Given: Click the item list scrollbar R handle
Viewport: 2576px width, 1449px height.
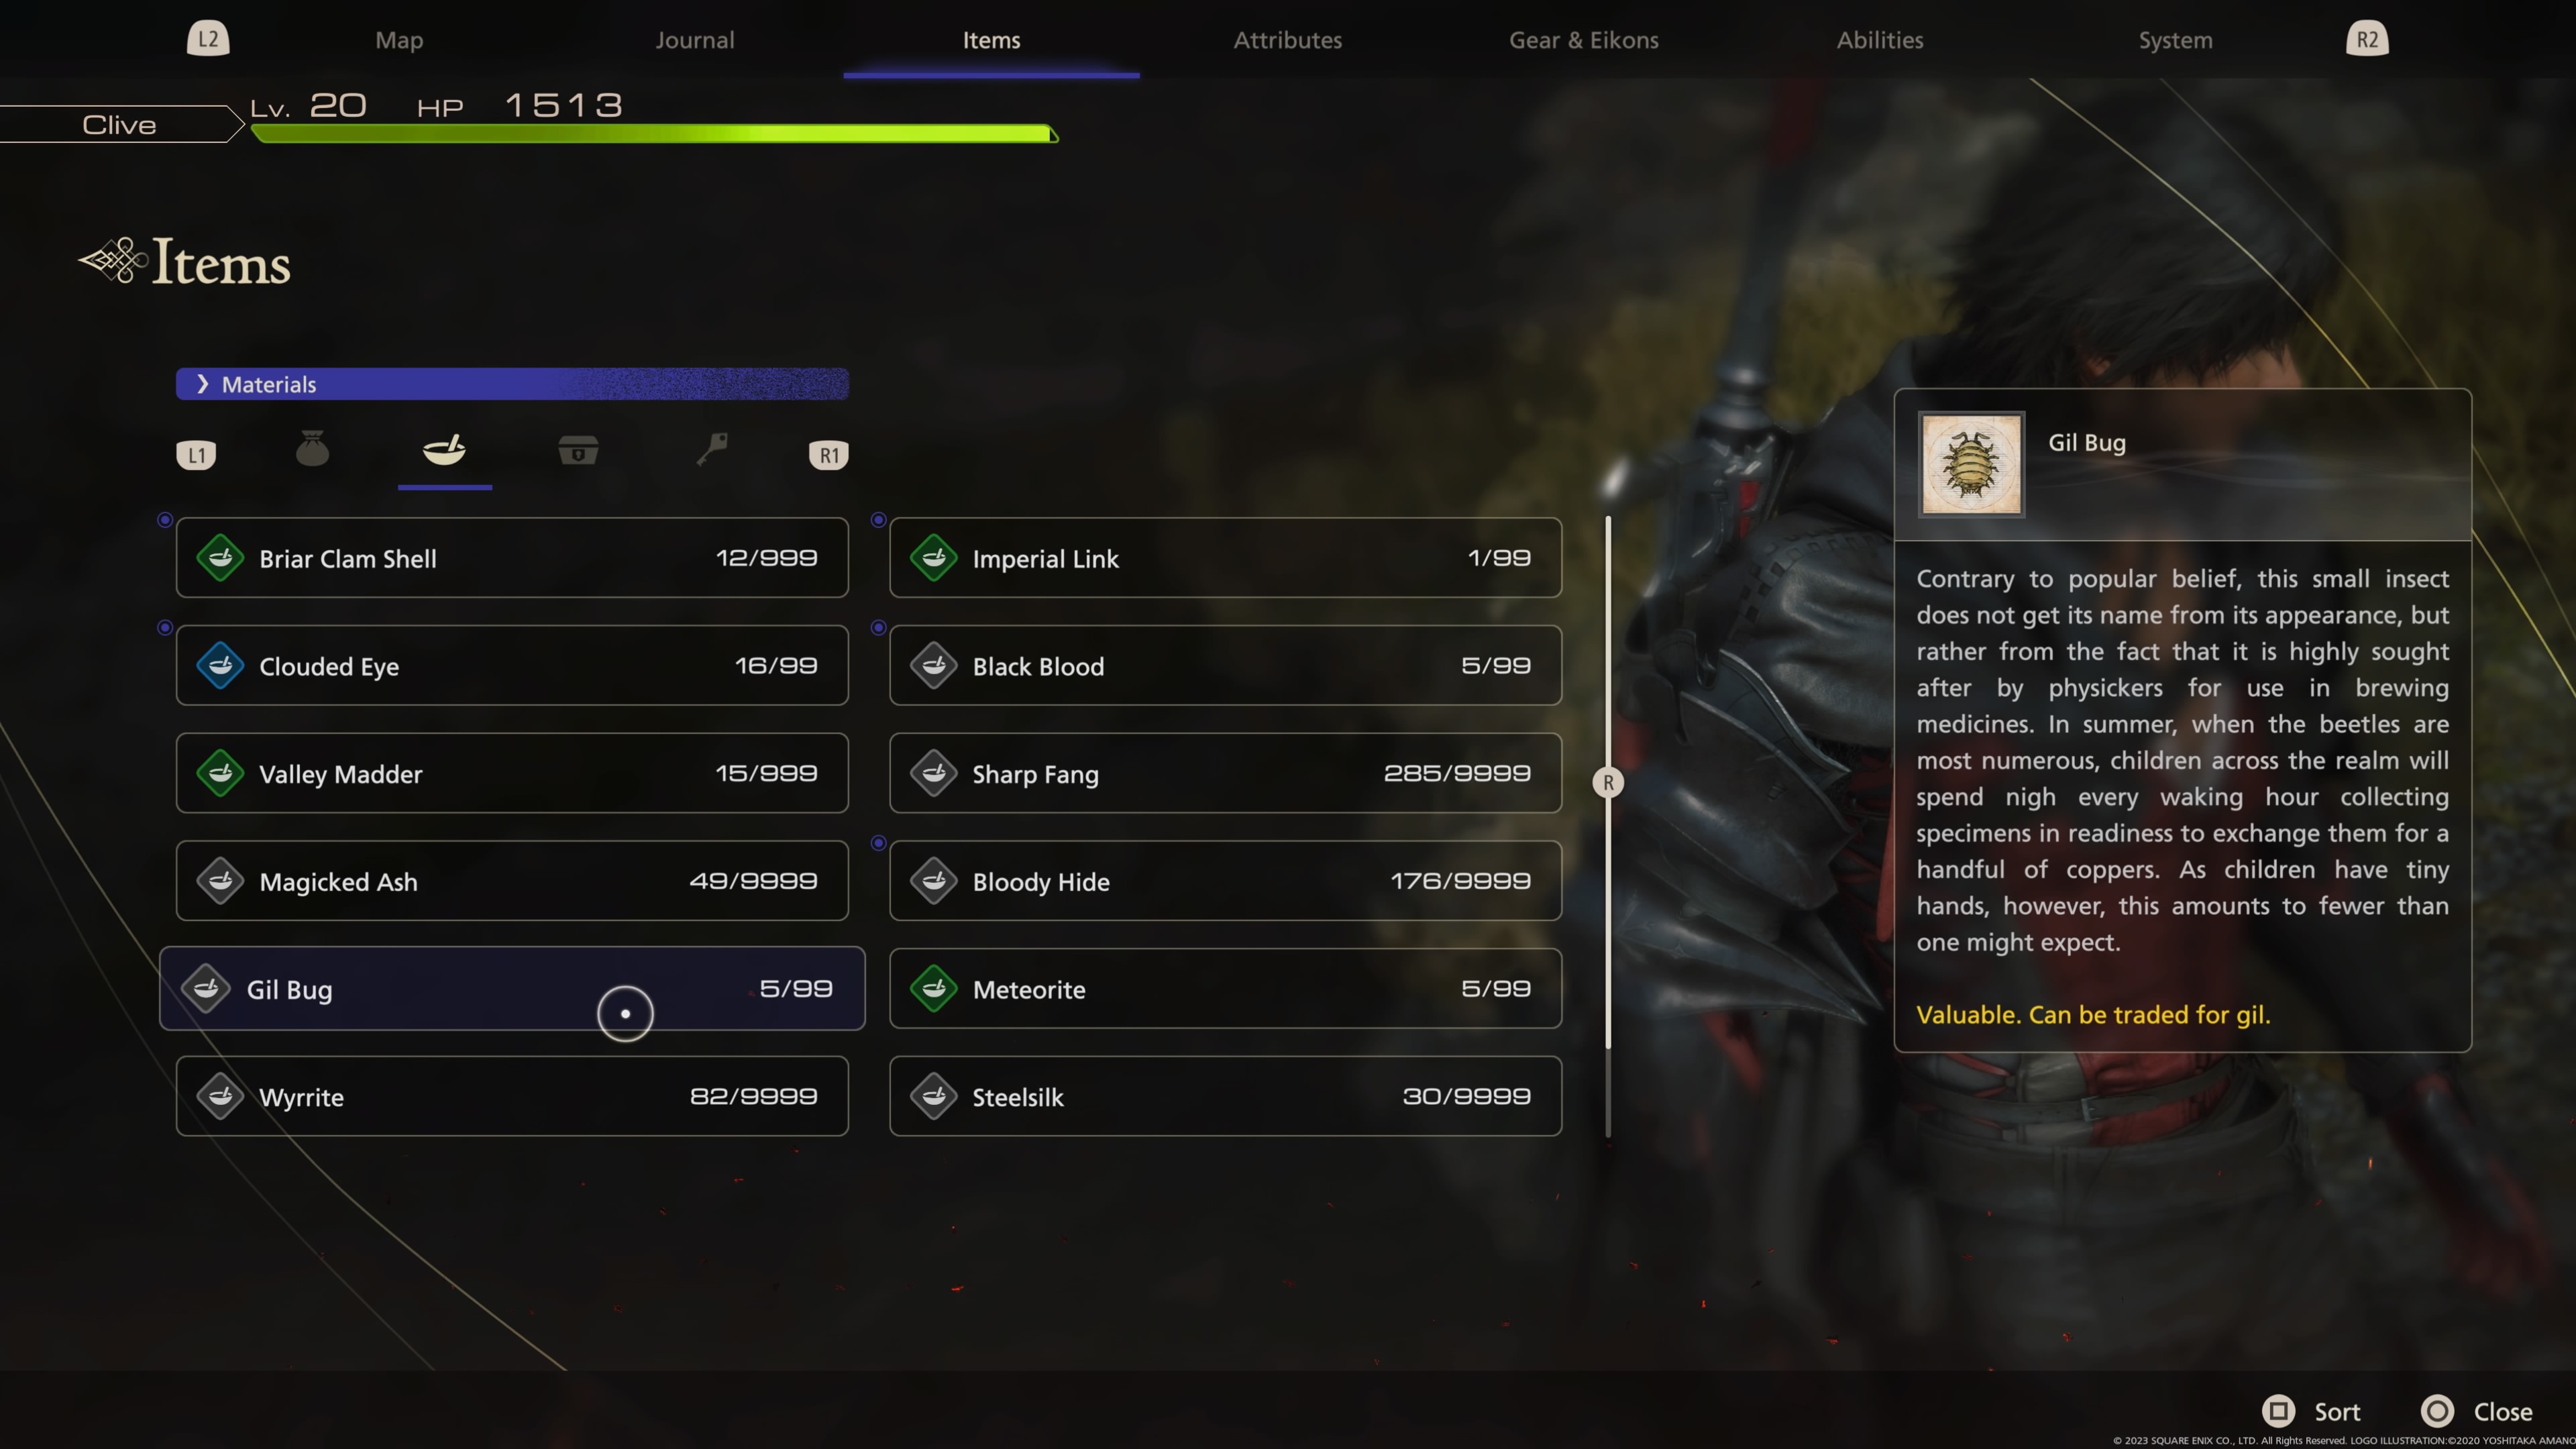Looking at the screenshot, I should coord(1608,782).
